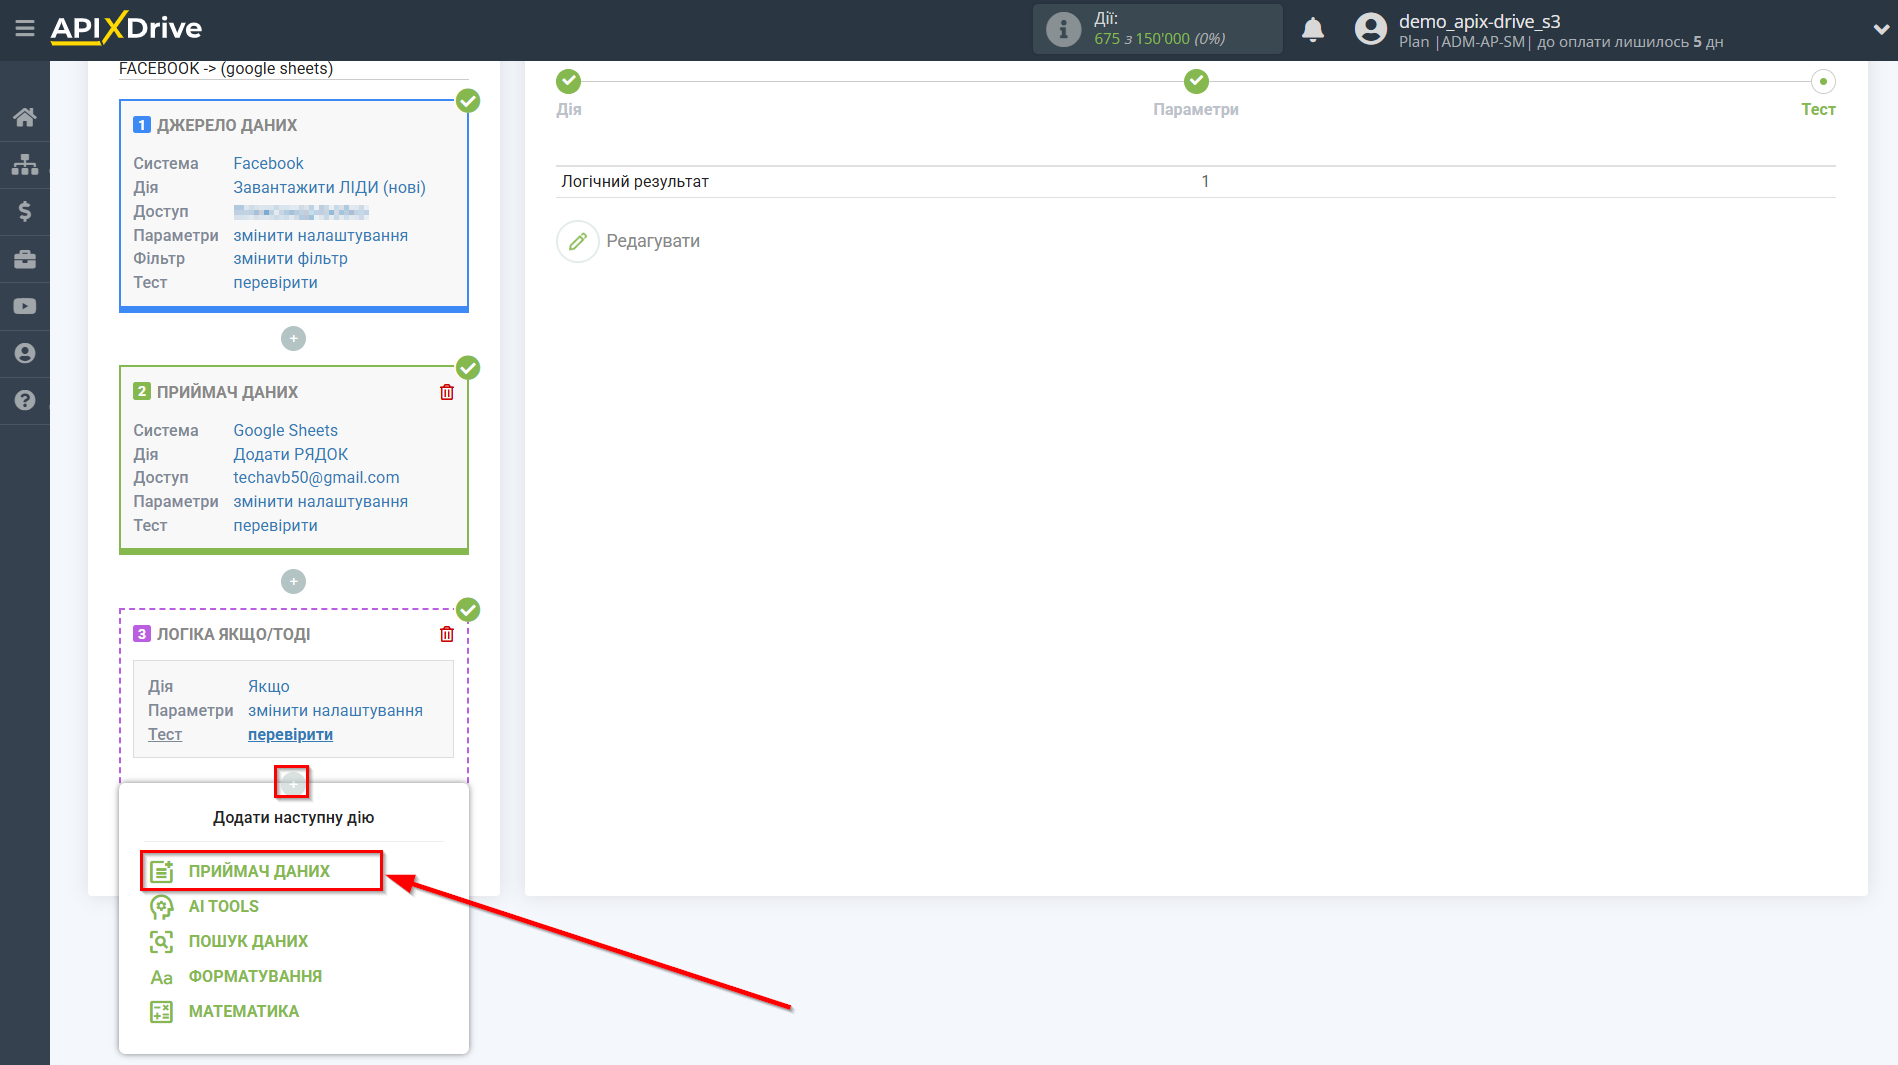Click змінити налаштування in source block
The width and height of the screenshot is (1898, 1065).
pyautogui.click(x=320, y=235)
